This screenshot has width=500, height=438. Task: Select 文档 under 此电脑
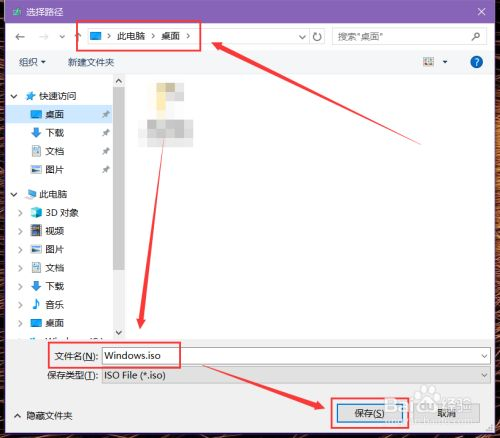pos(55,268)
